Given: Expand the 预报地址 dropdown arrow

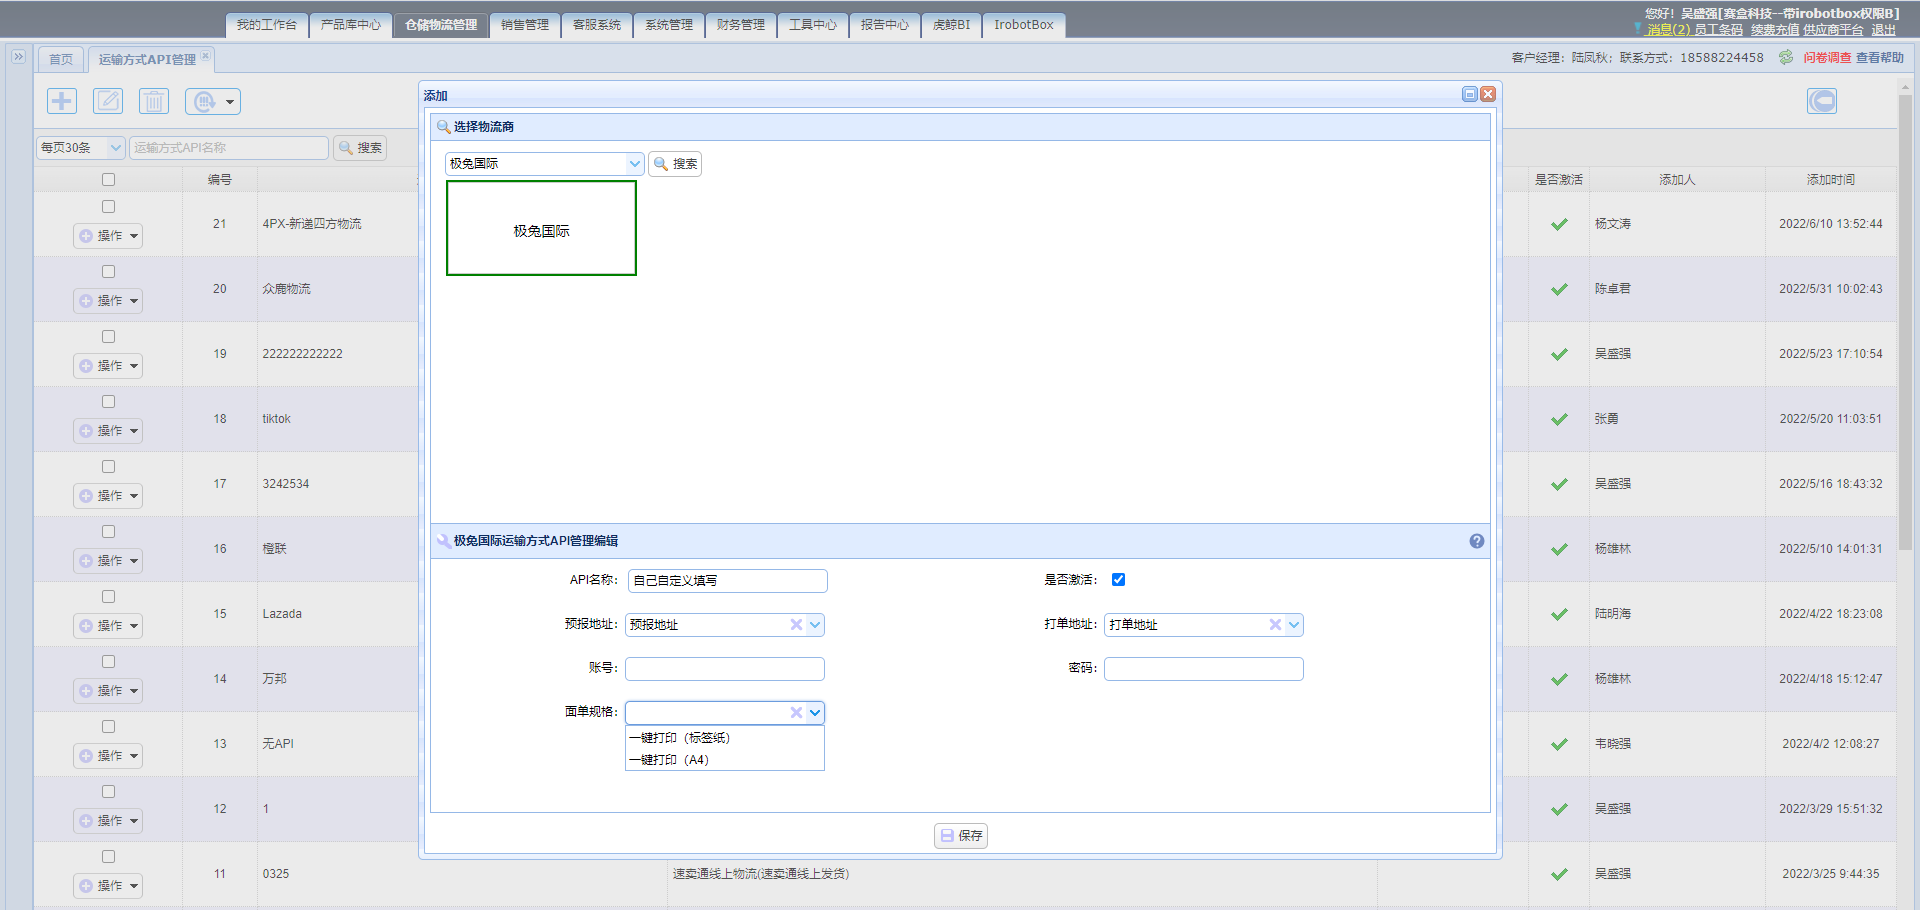Looking at the screenshot, I should pos(815,625).
